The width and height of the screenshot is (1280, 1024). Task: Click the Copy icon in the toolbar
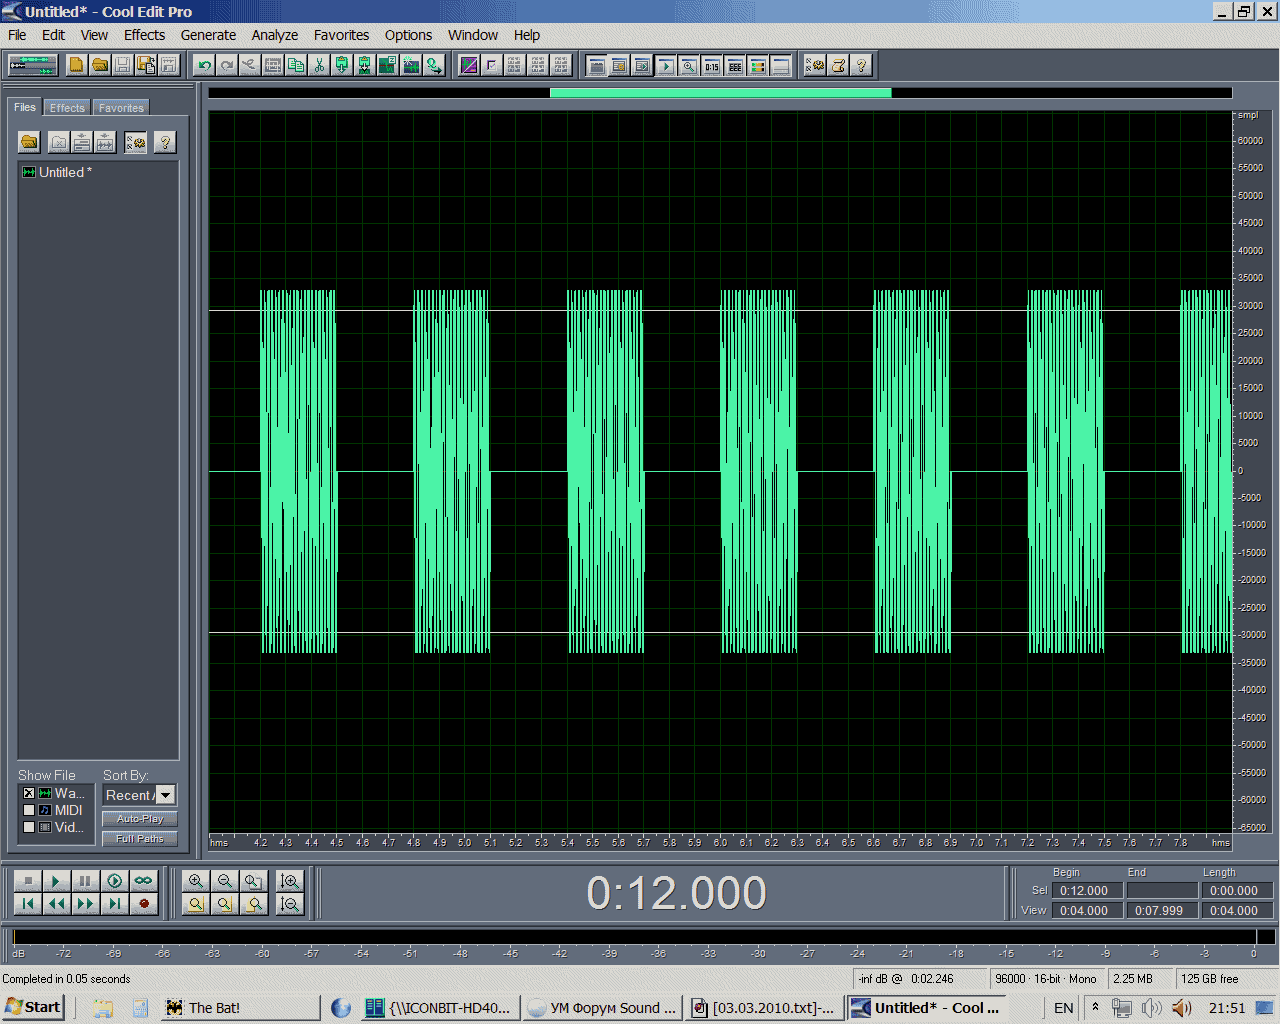[296, 65]
